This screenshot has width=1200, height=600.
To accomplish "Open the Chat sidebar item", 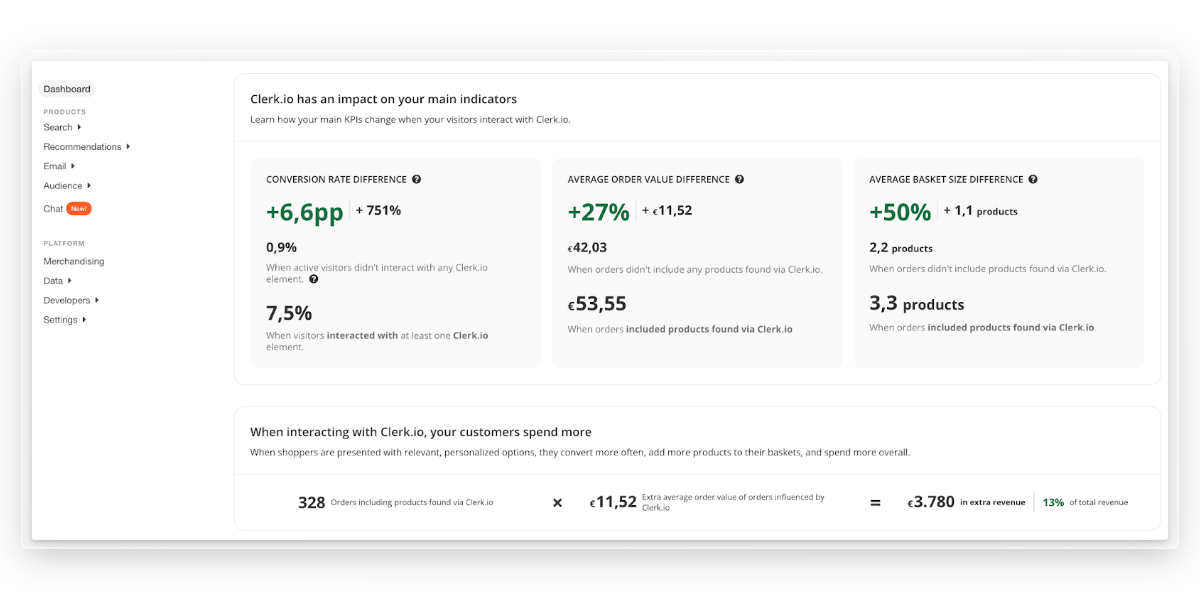I will 53,209.
